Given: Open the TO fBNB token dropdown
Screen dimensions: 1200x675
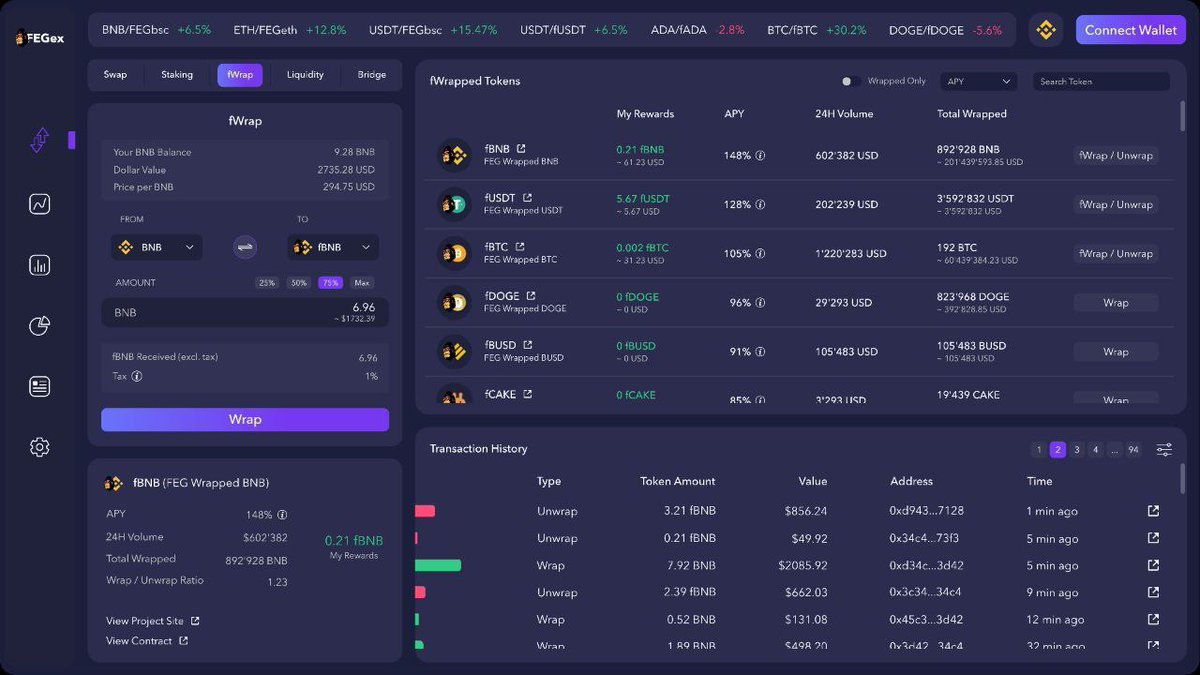Looking at the screenshot, I should point(333,247).
